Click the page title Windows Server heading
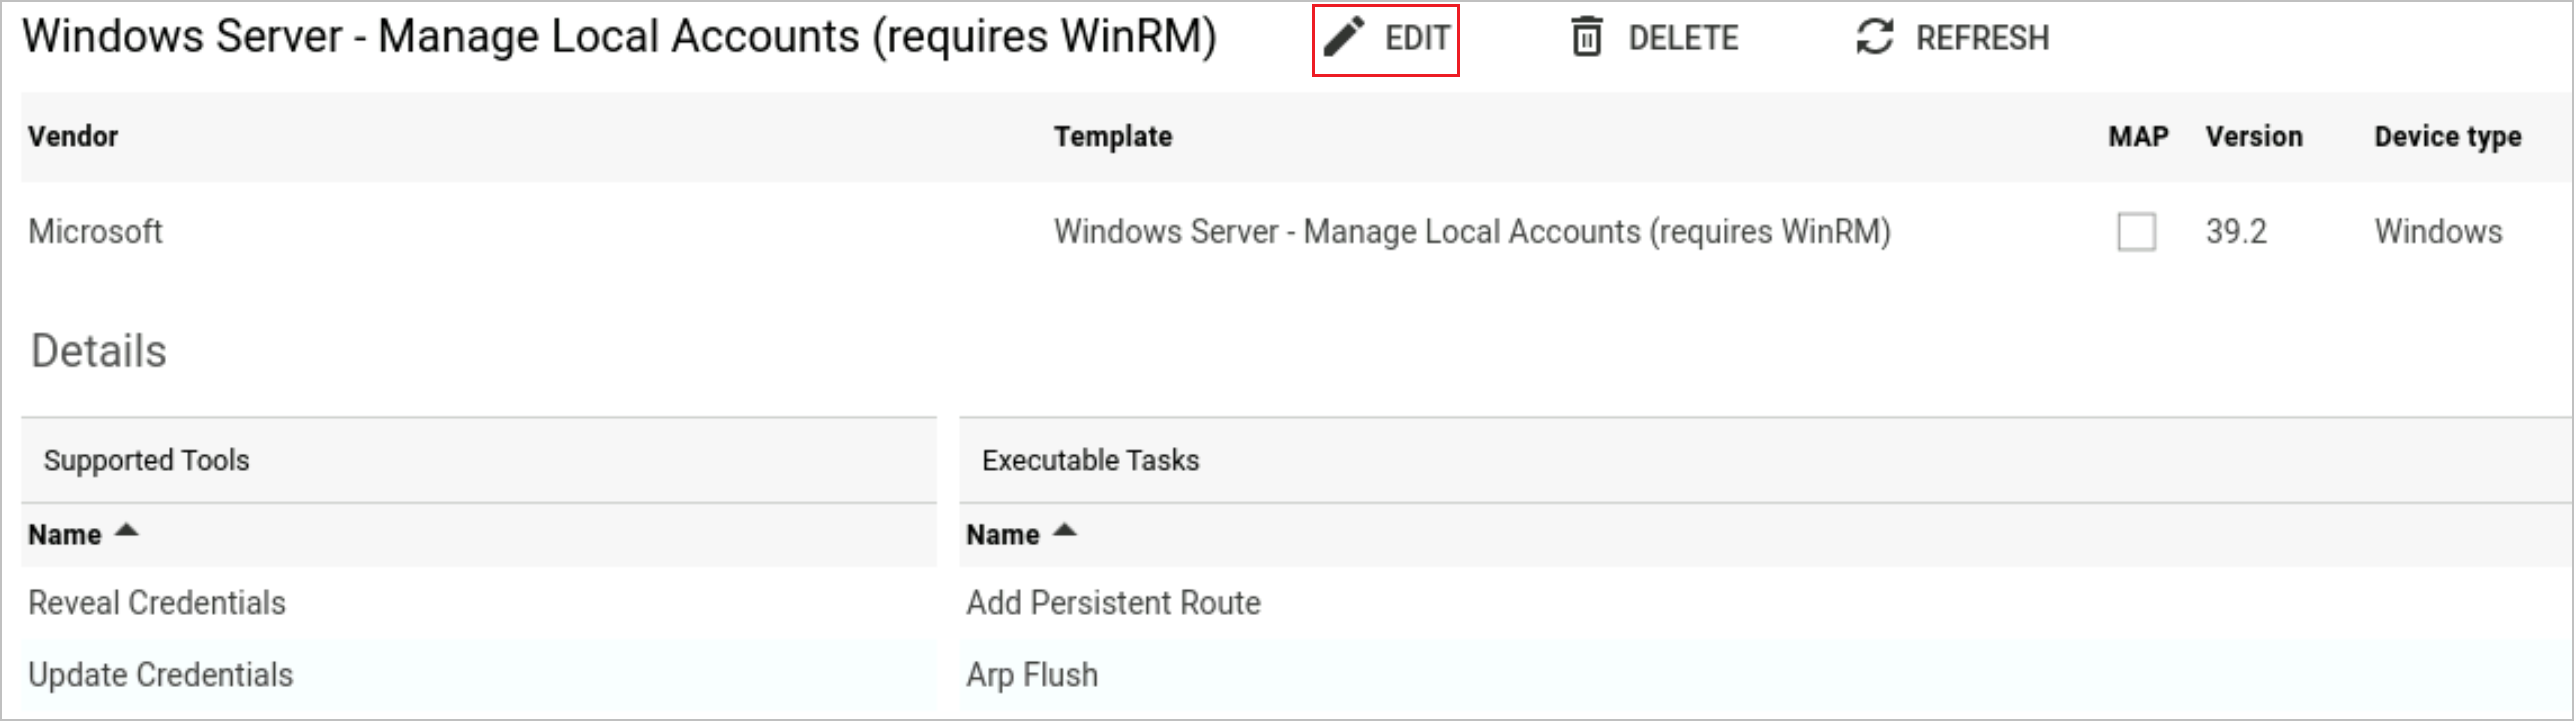 [620, 38]
